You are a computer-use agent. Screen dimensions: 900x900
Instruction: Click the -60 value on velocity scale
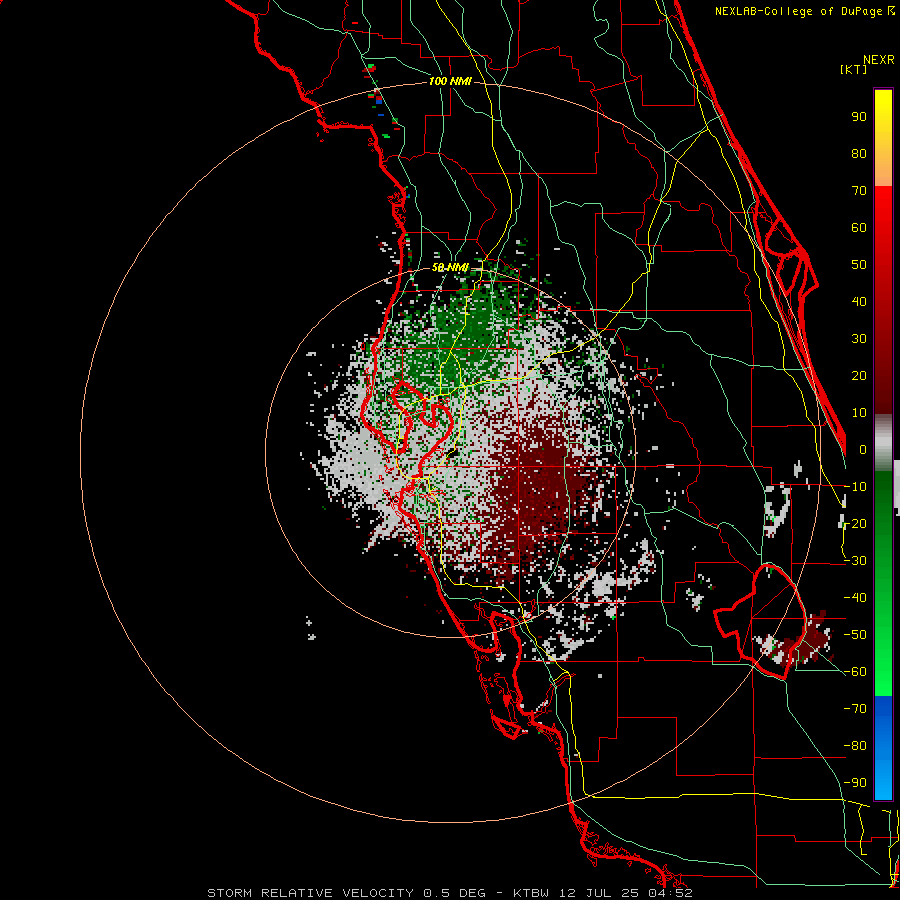(855, 672)
